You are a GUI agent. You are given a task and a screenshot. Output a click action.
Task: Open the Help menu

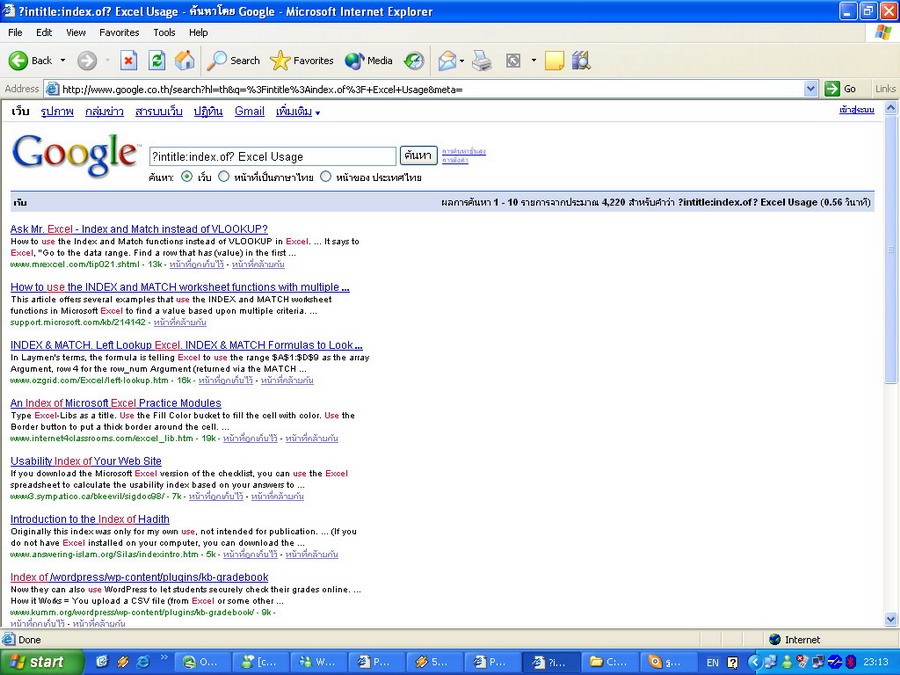click(x=198, y=33)
